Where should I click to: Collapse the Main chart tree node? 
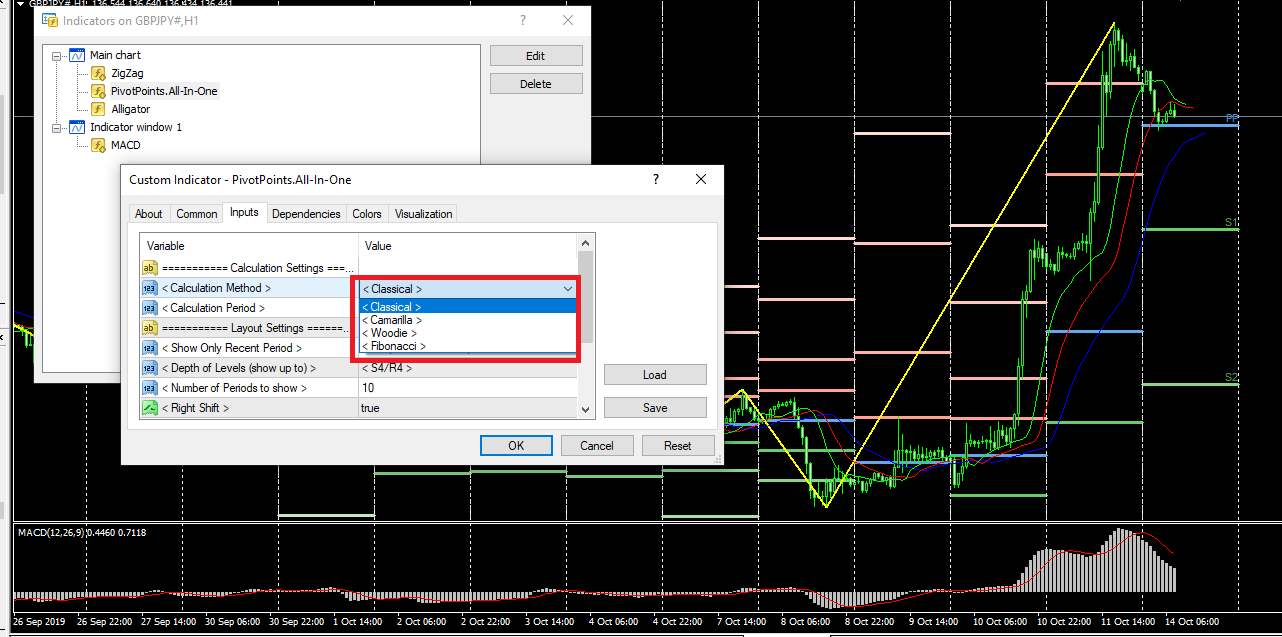click(x=57, y=56)
